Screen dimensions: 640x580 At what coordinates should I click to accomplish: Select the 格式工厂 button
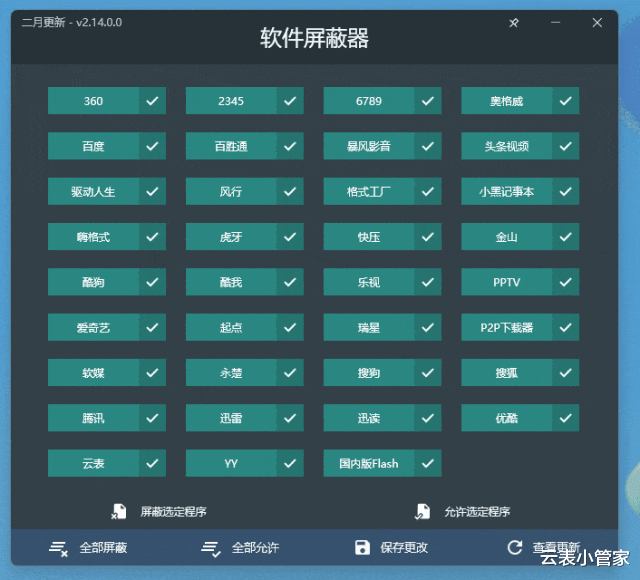click(369, 191)
